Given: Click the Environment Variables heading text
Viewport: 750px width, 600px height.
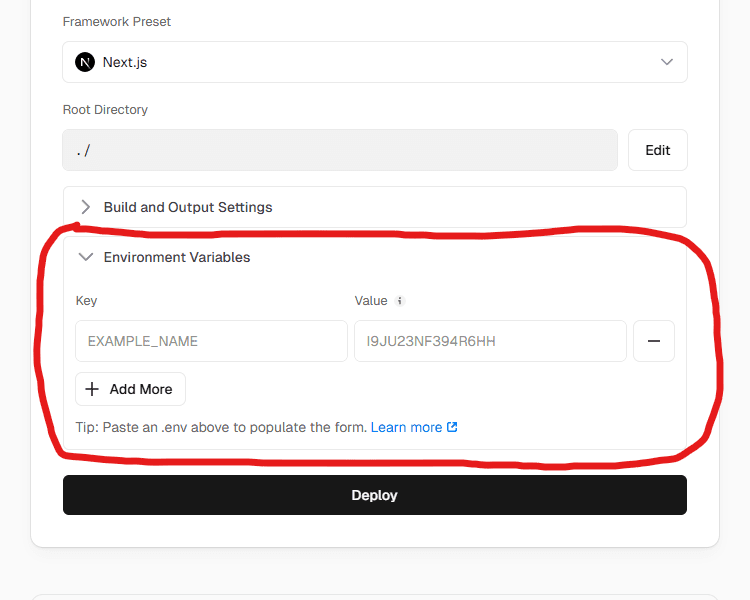Looking at the screenshot, I should click(x=177, y=257).
